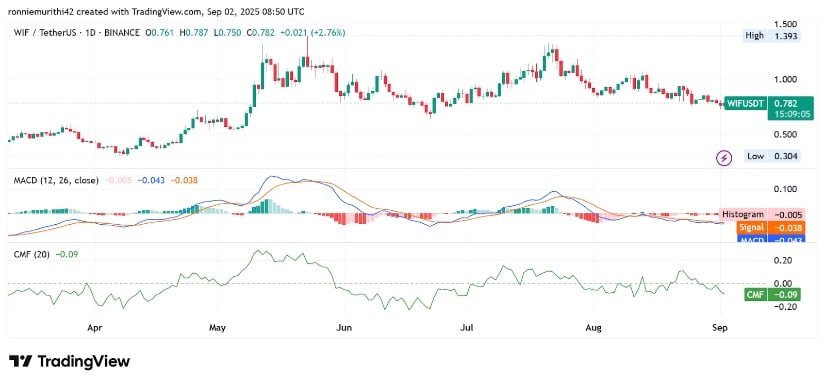Click the TradingView wordmark link
Viewport: 825px width, 384px height.
tap(83, 361)
